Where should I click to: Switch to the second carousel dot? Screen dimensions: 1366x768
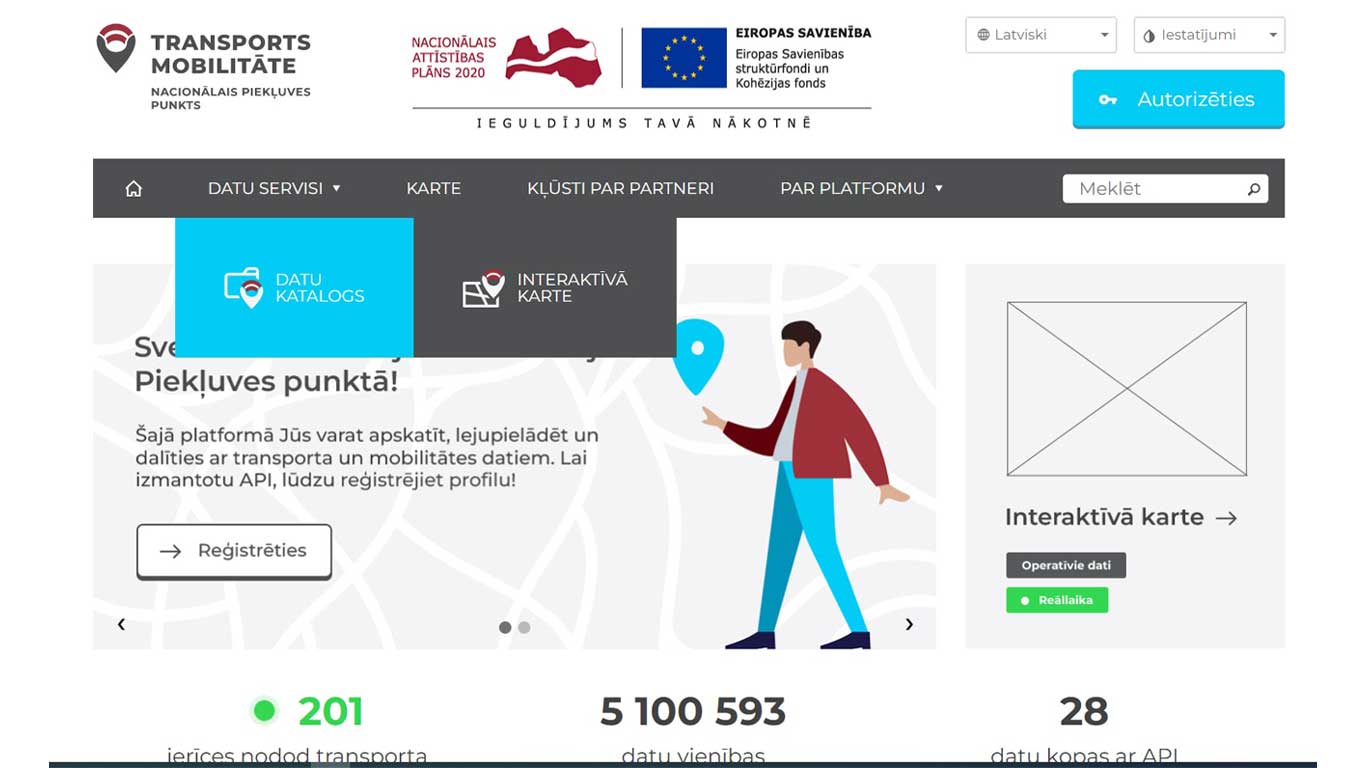tap(524, 628)
